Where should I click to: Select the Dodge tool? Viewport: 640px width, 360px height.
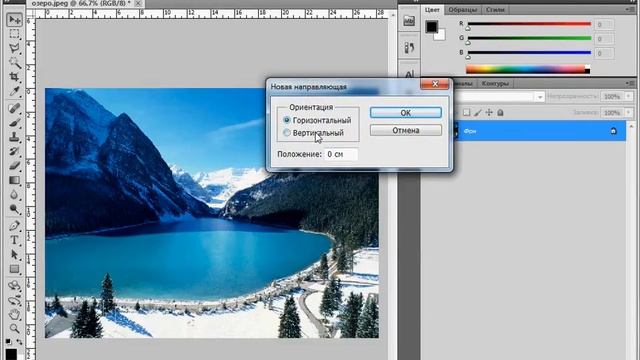tap(14, 209)
